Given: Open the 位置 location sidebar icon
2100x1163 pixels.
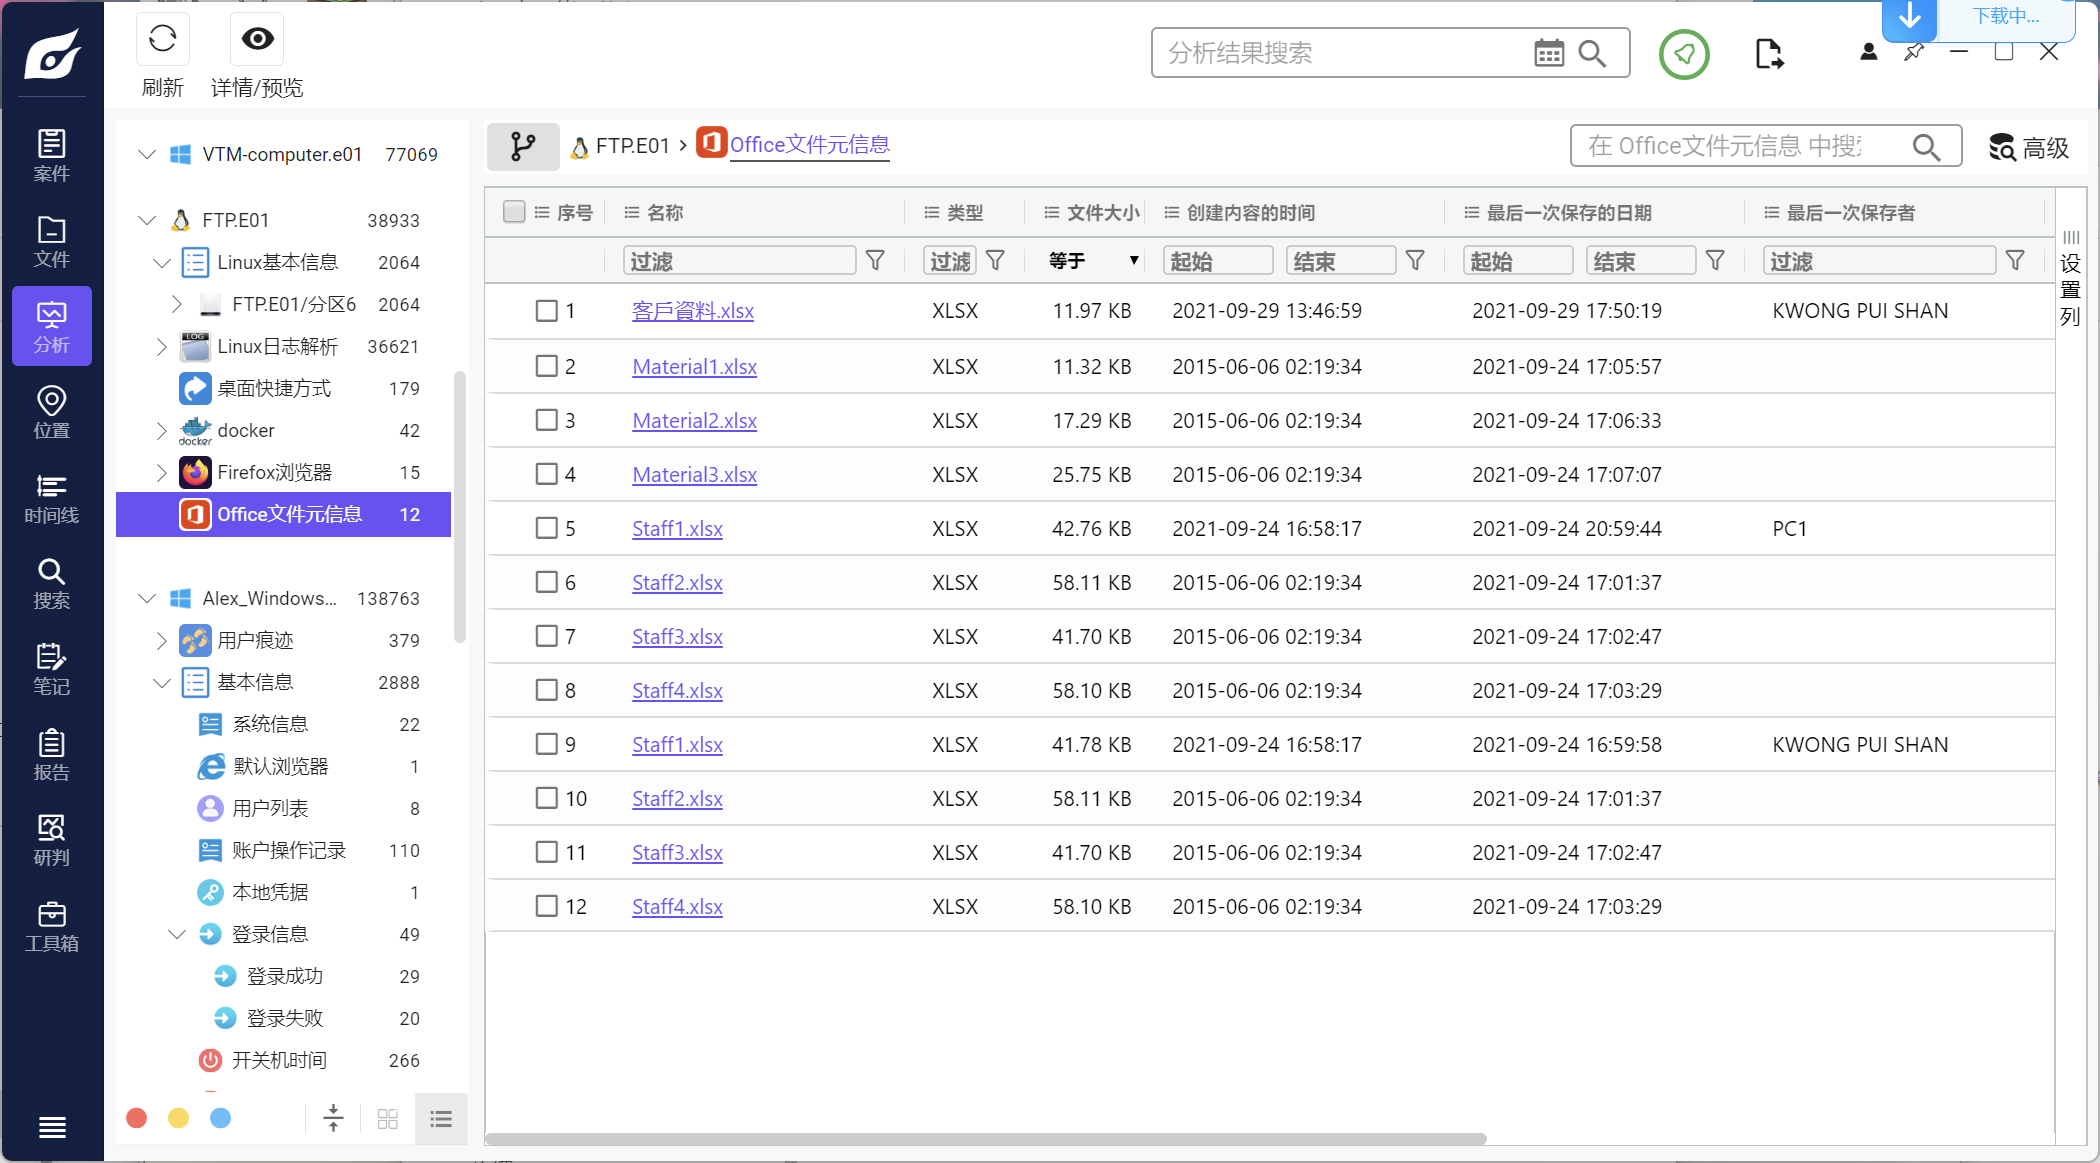Looking at the screenshot, I should tap(51, 412).
